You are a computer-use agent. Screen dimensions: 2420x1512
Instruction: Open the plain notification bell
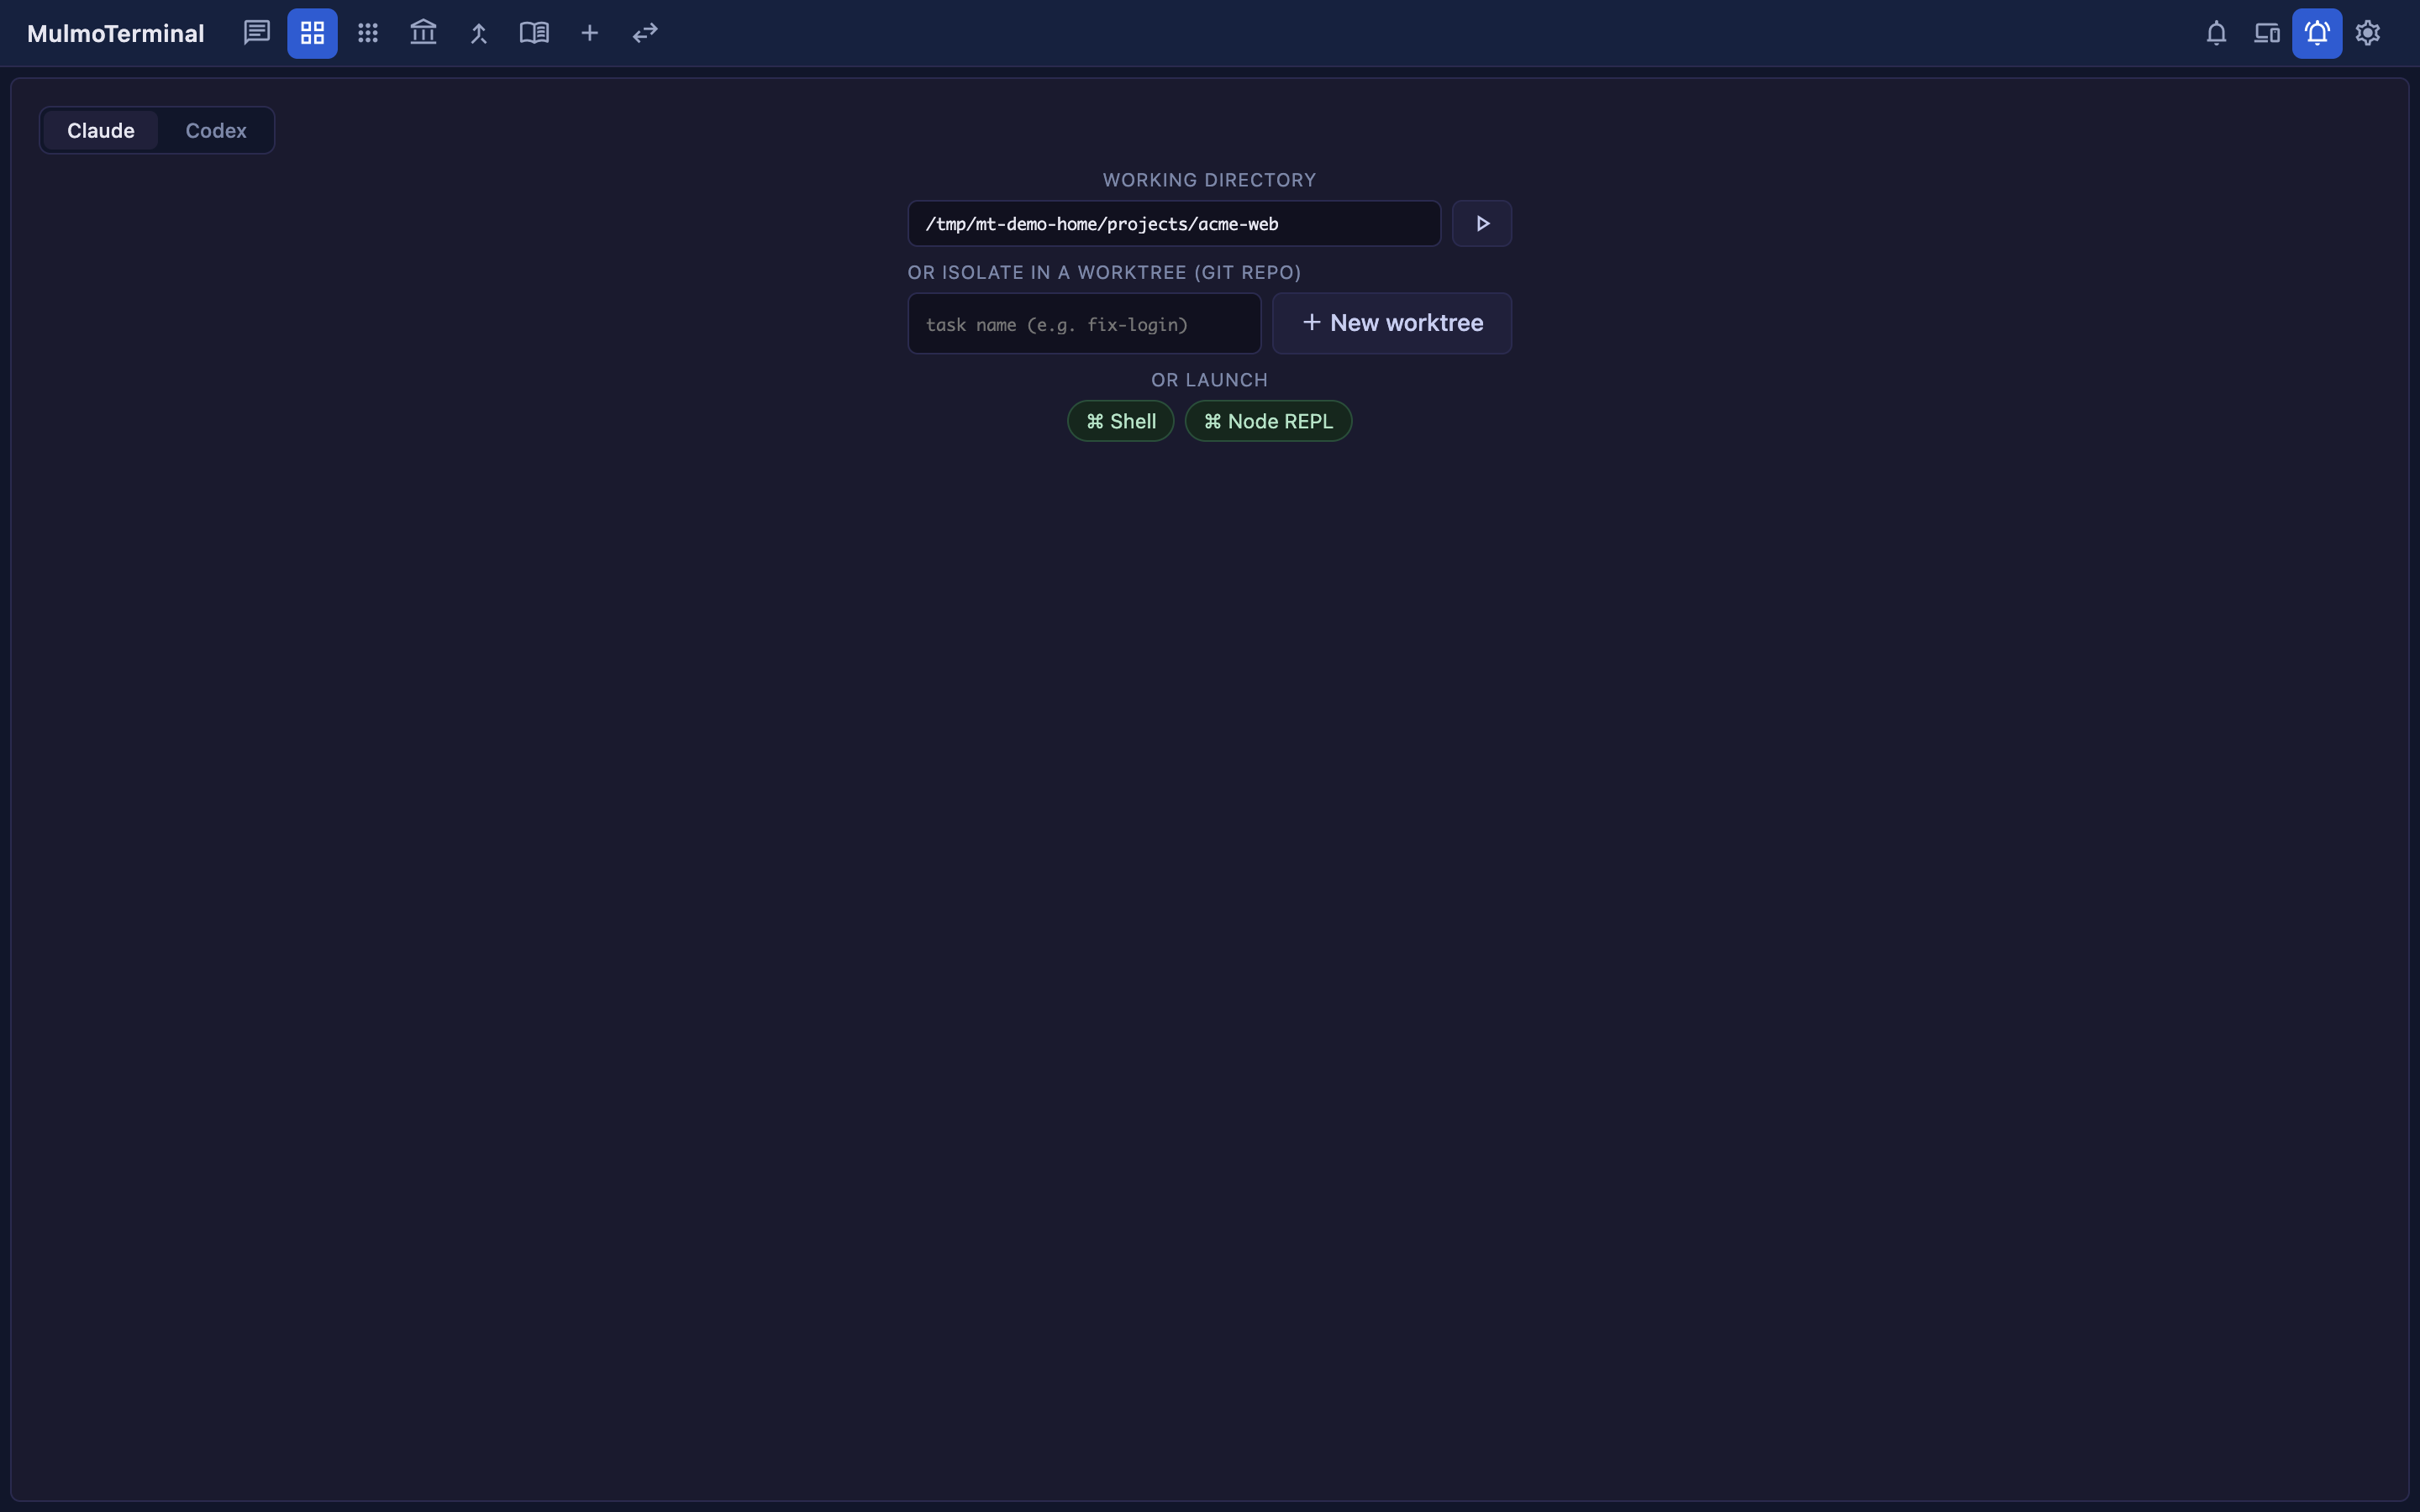[x=2216, y=33]
